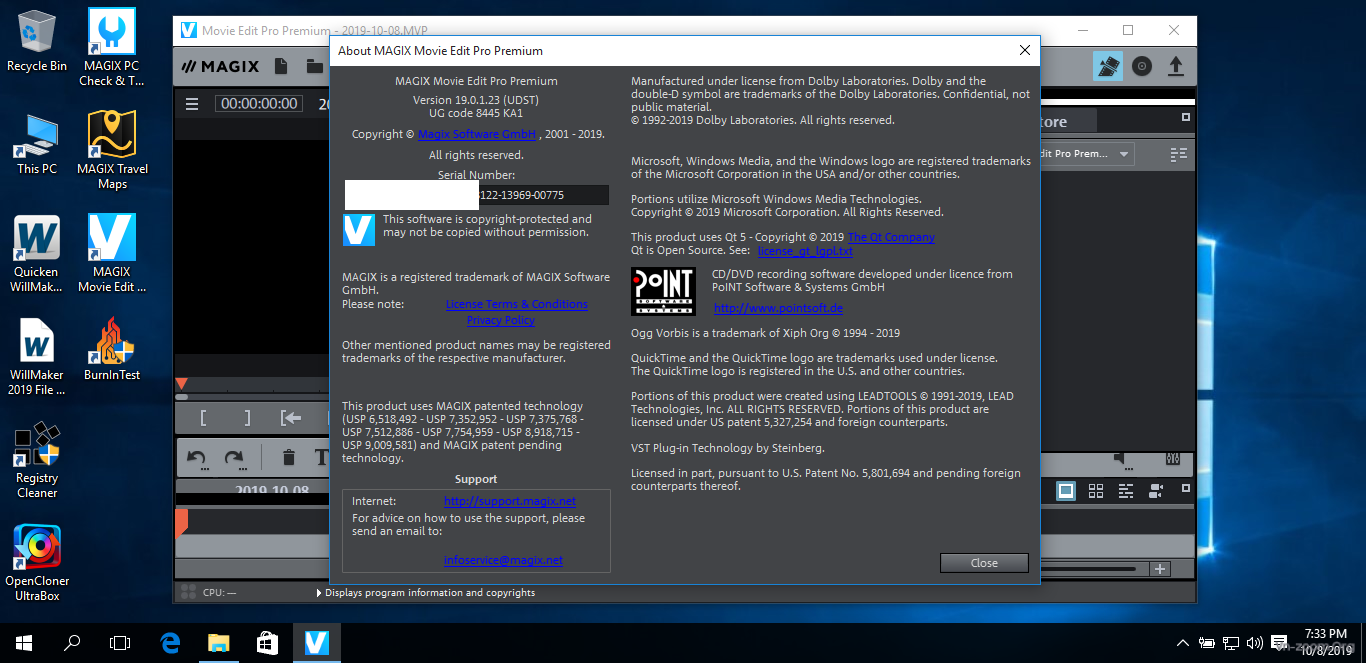Screen dimensions: 1366x663
Task: Launch Microsoft Edge from taskbar
Action: click(170, 643)
